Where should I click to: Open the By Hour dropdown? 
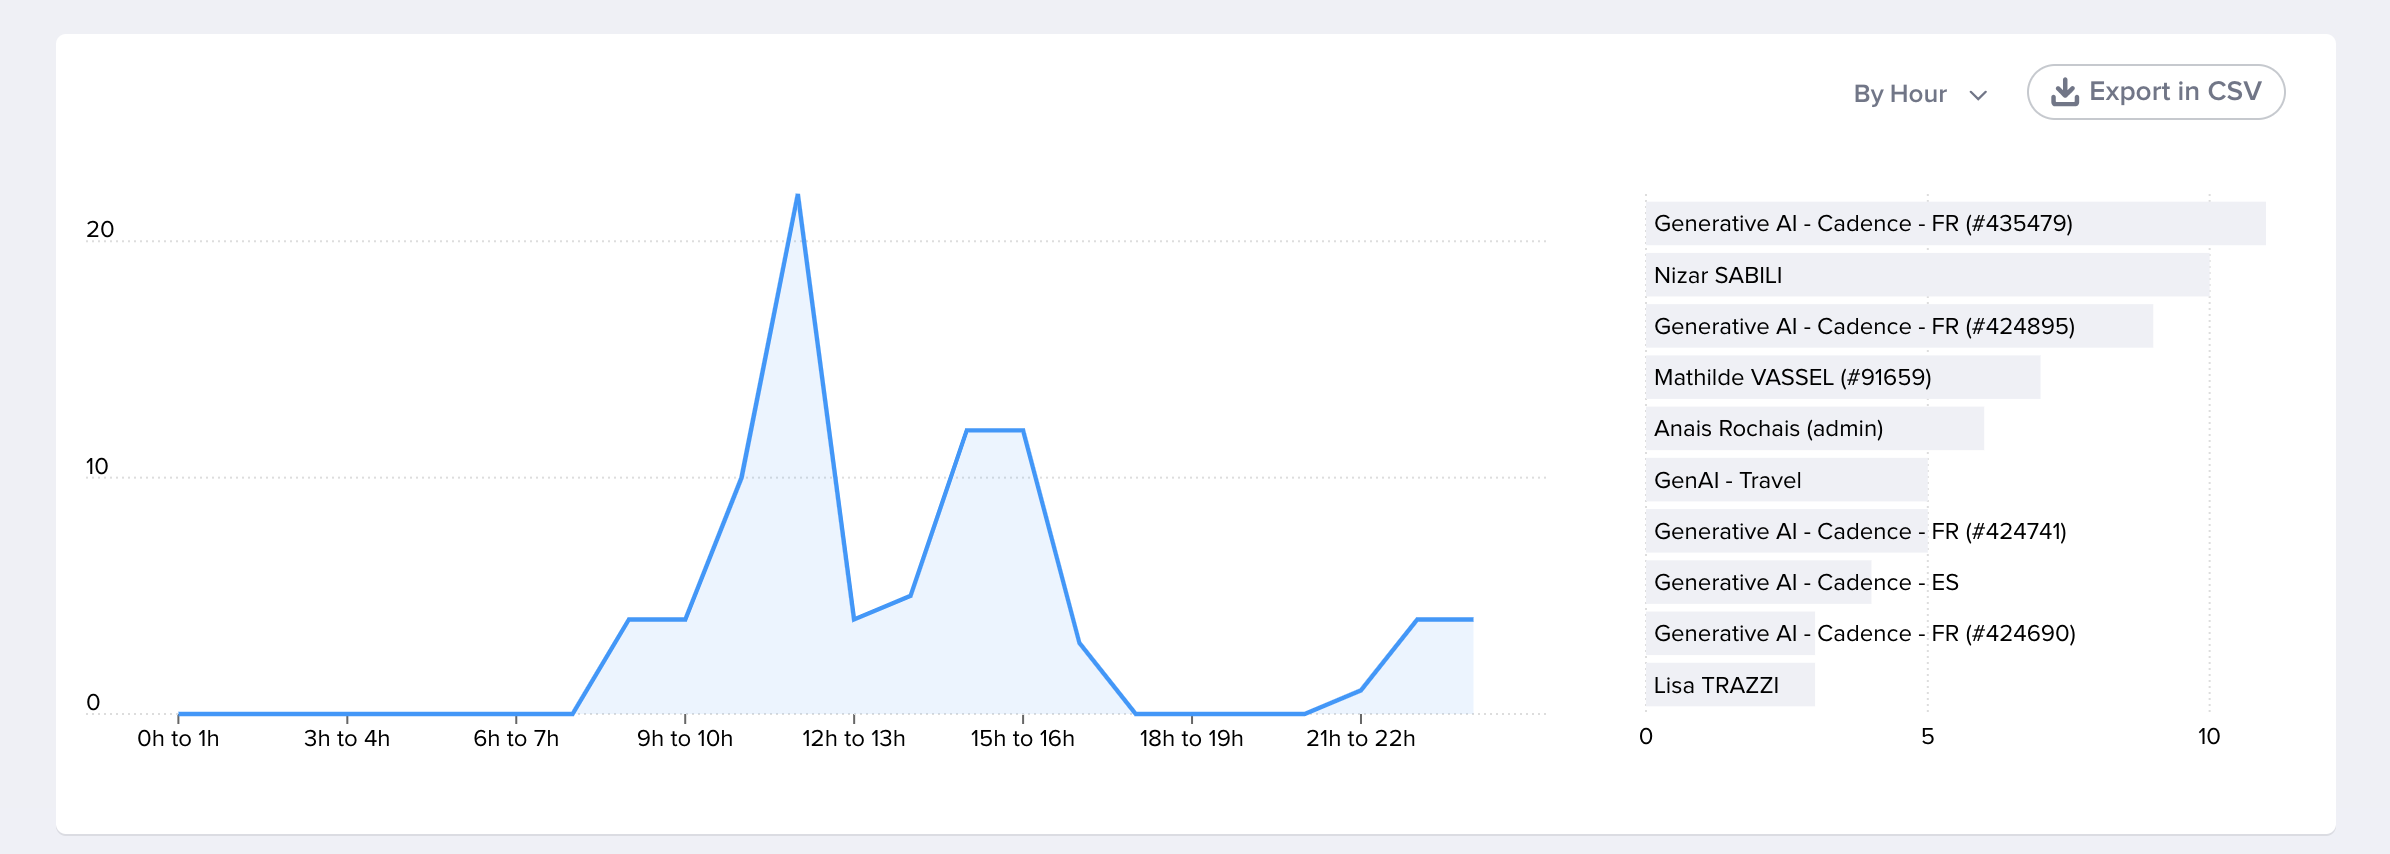click(1918, 94)
